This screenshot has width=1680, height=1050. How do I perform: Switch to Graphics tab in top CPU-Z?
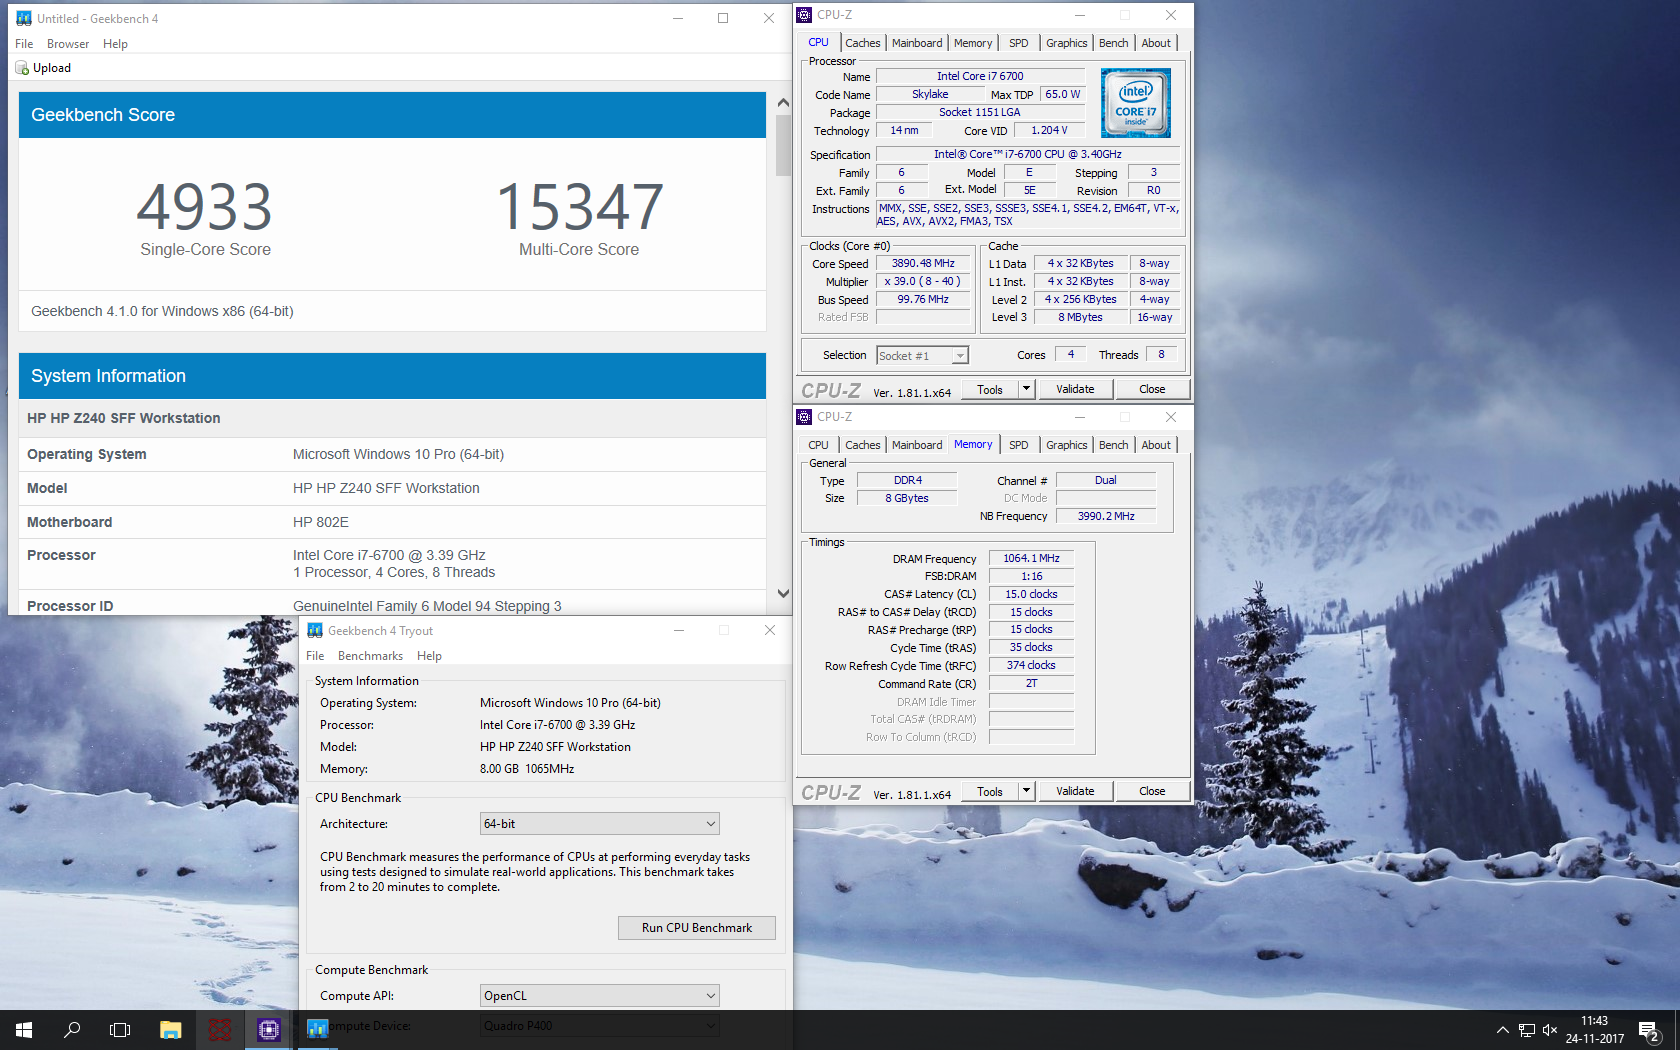click(x=1066, y=43)
